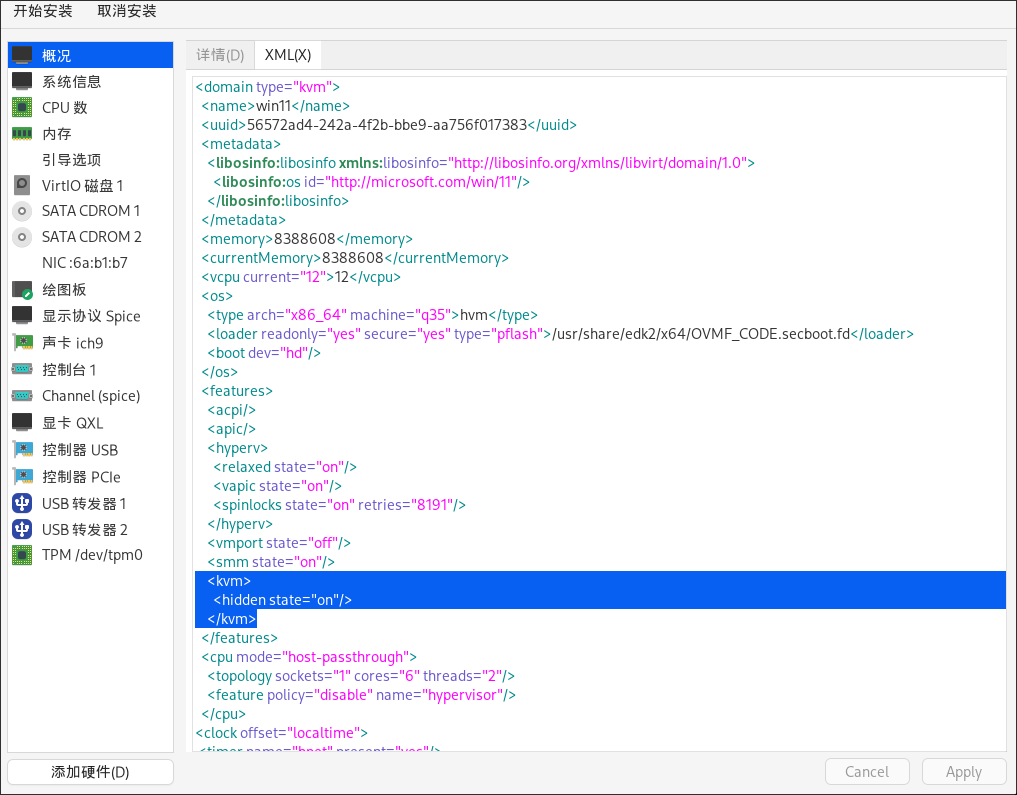Click the Add Hardware button
This screenshot has height=795, width=1017.
pos(90,772)
